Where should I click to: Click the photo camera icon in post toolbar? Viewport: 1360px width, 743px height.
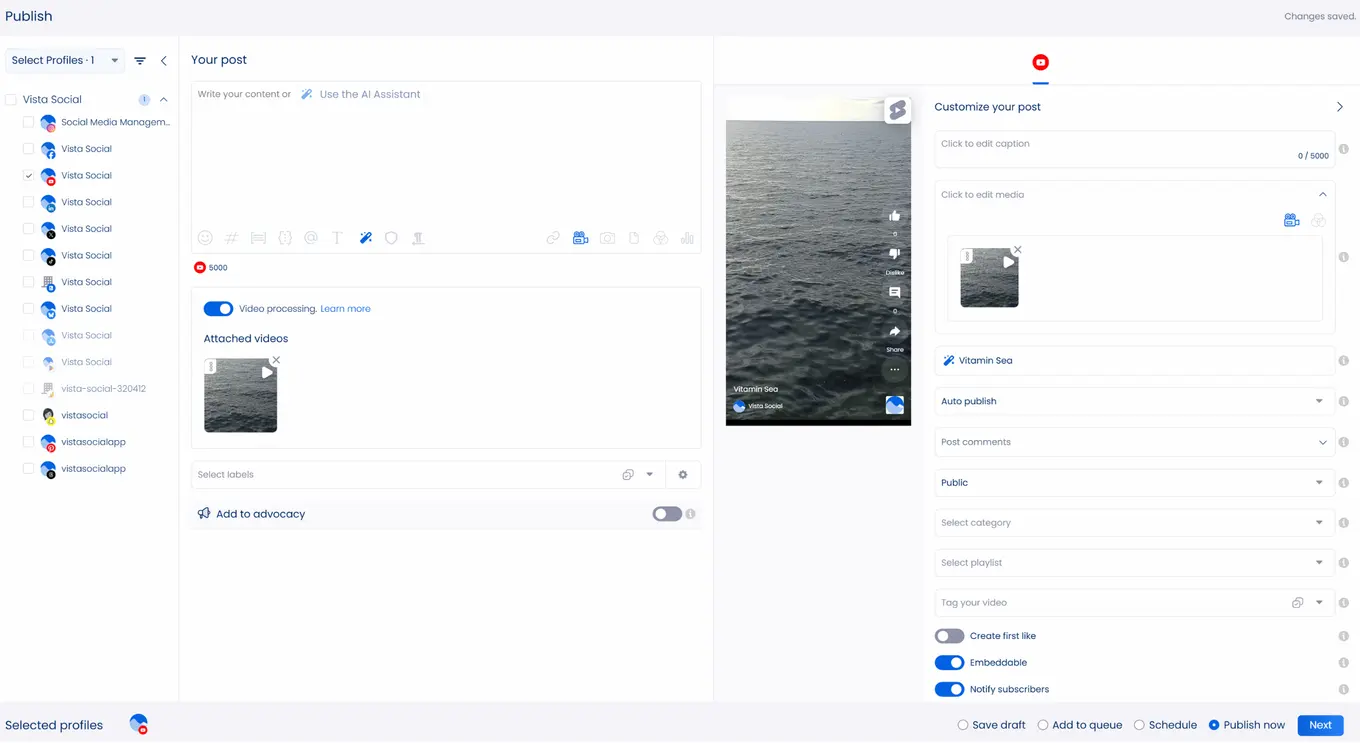[x=607, y=238]
